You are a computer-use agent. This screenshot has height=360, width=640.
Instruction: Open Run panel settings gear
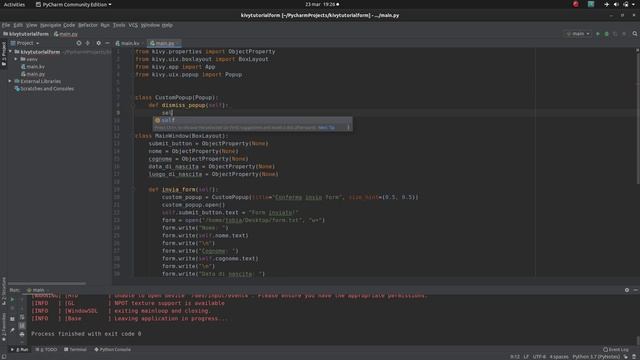(627, 290)
